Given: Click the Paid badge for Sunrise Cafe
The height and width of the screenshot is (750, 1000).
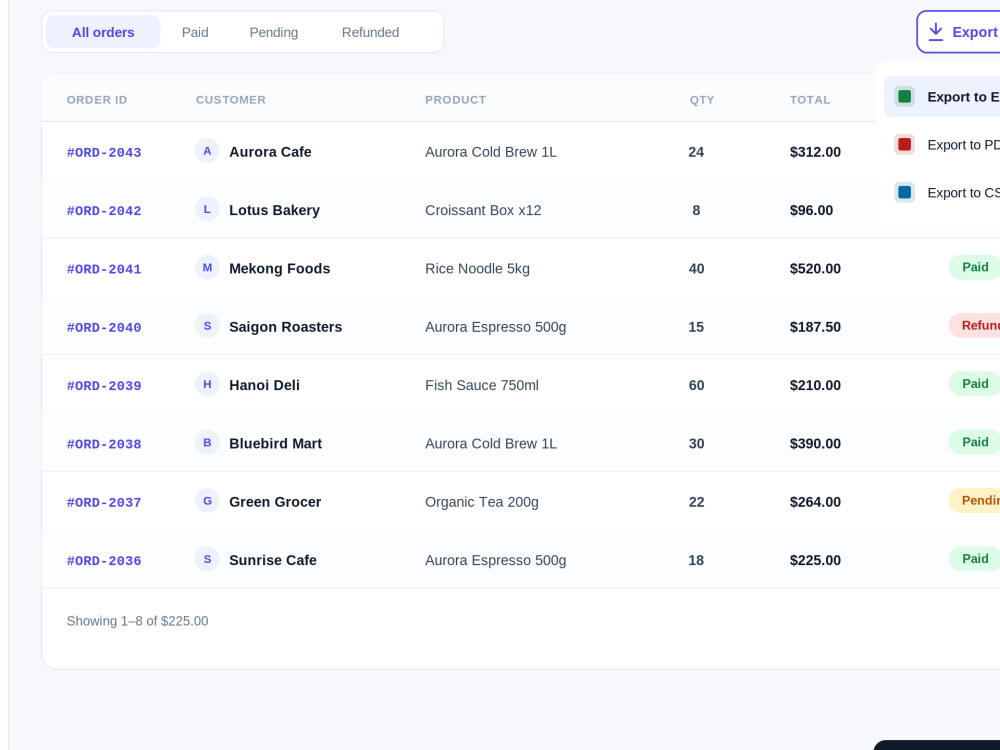Looking at the screenshot, I should click(974, 559).
